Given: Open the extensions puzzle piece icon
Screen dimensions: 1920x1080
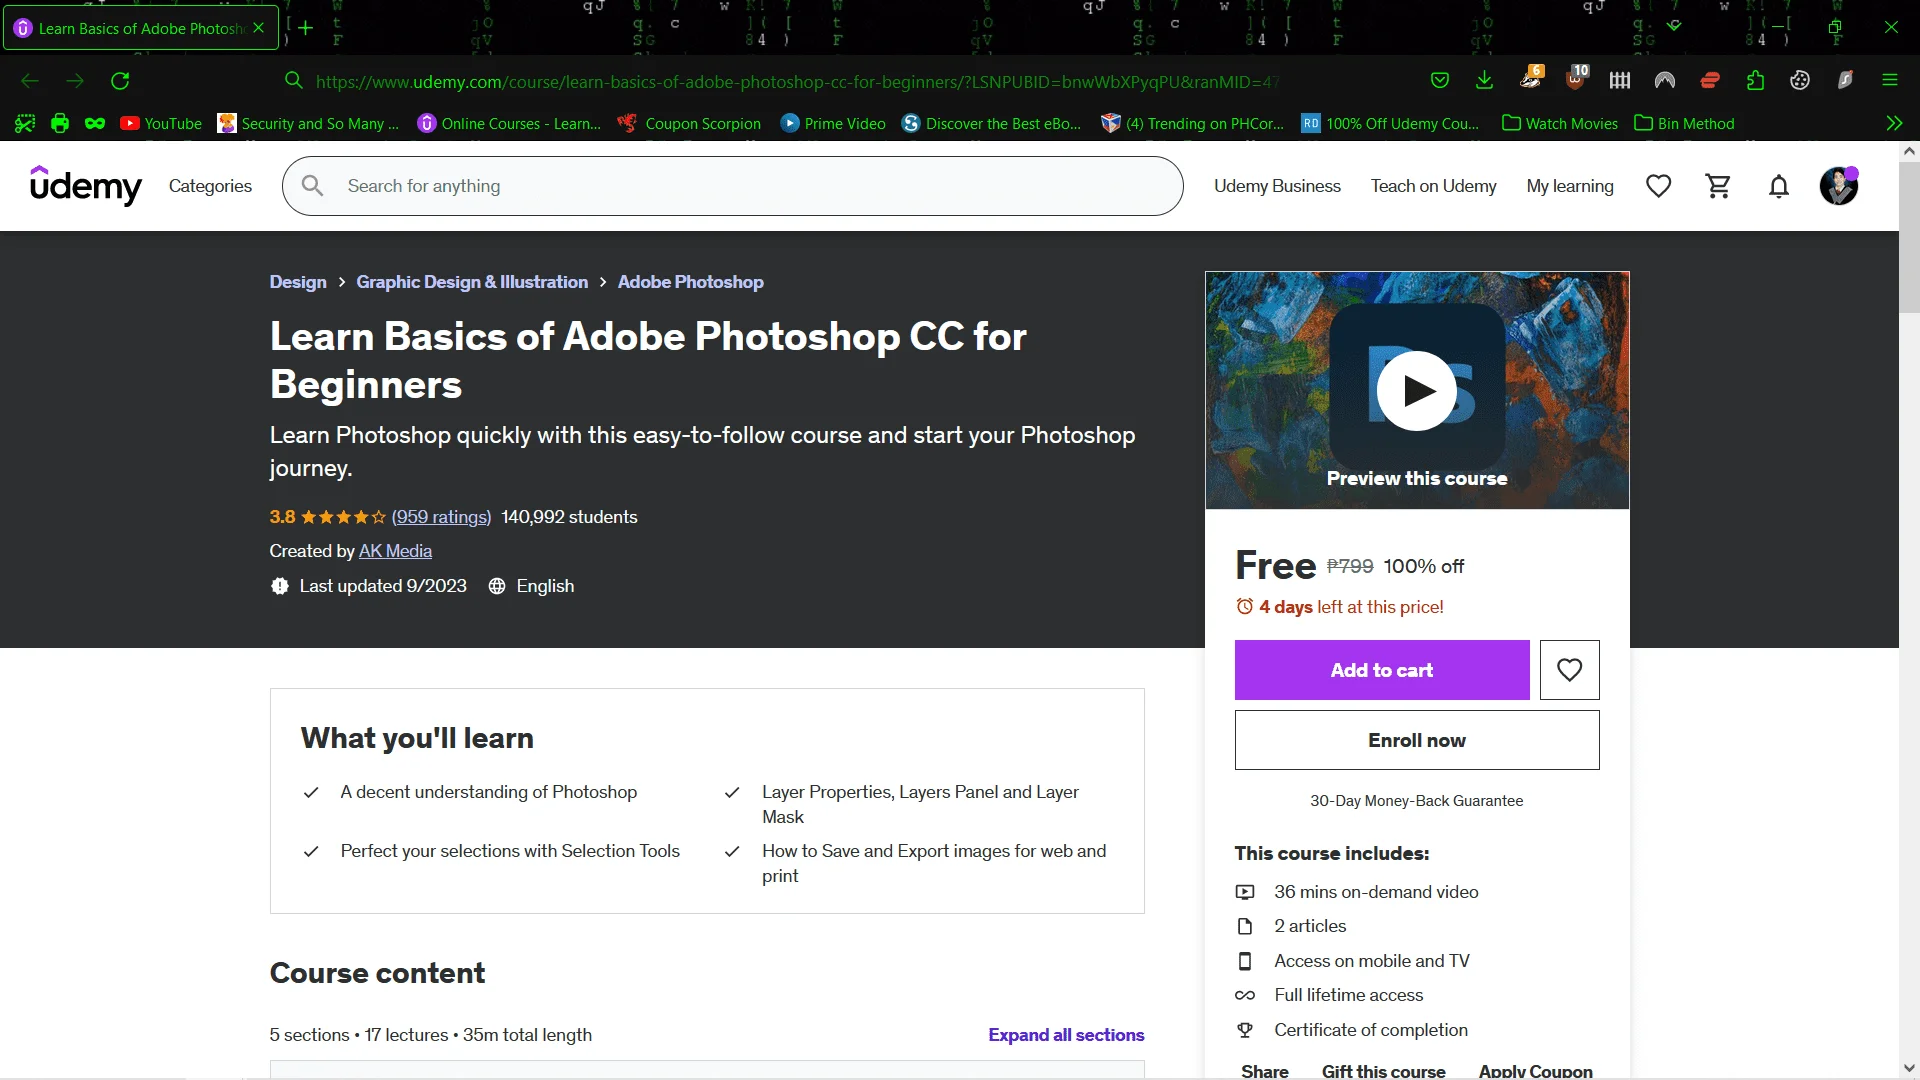Looking at the screenshot, I should pos(1755,81).
